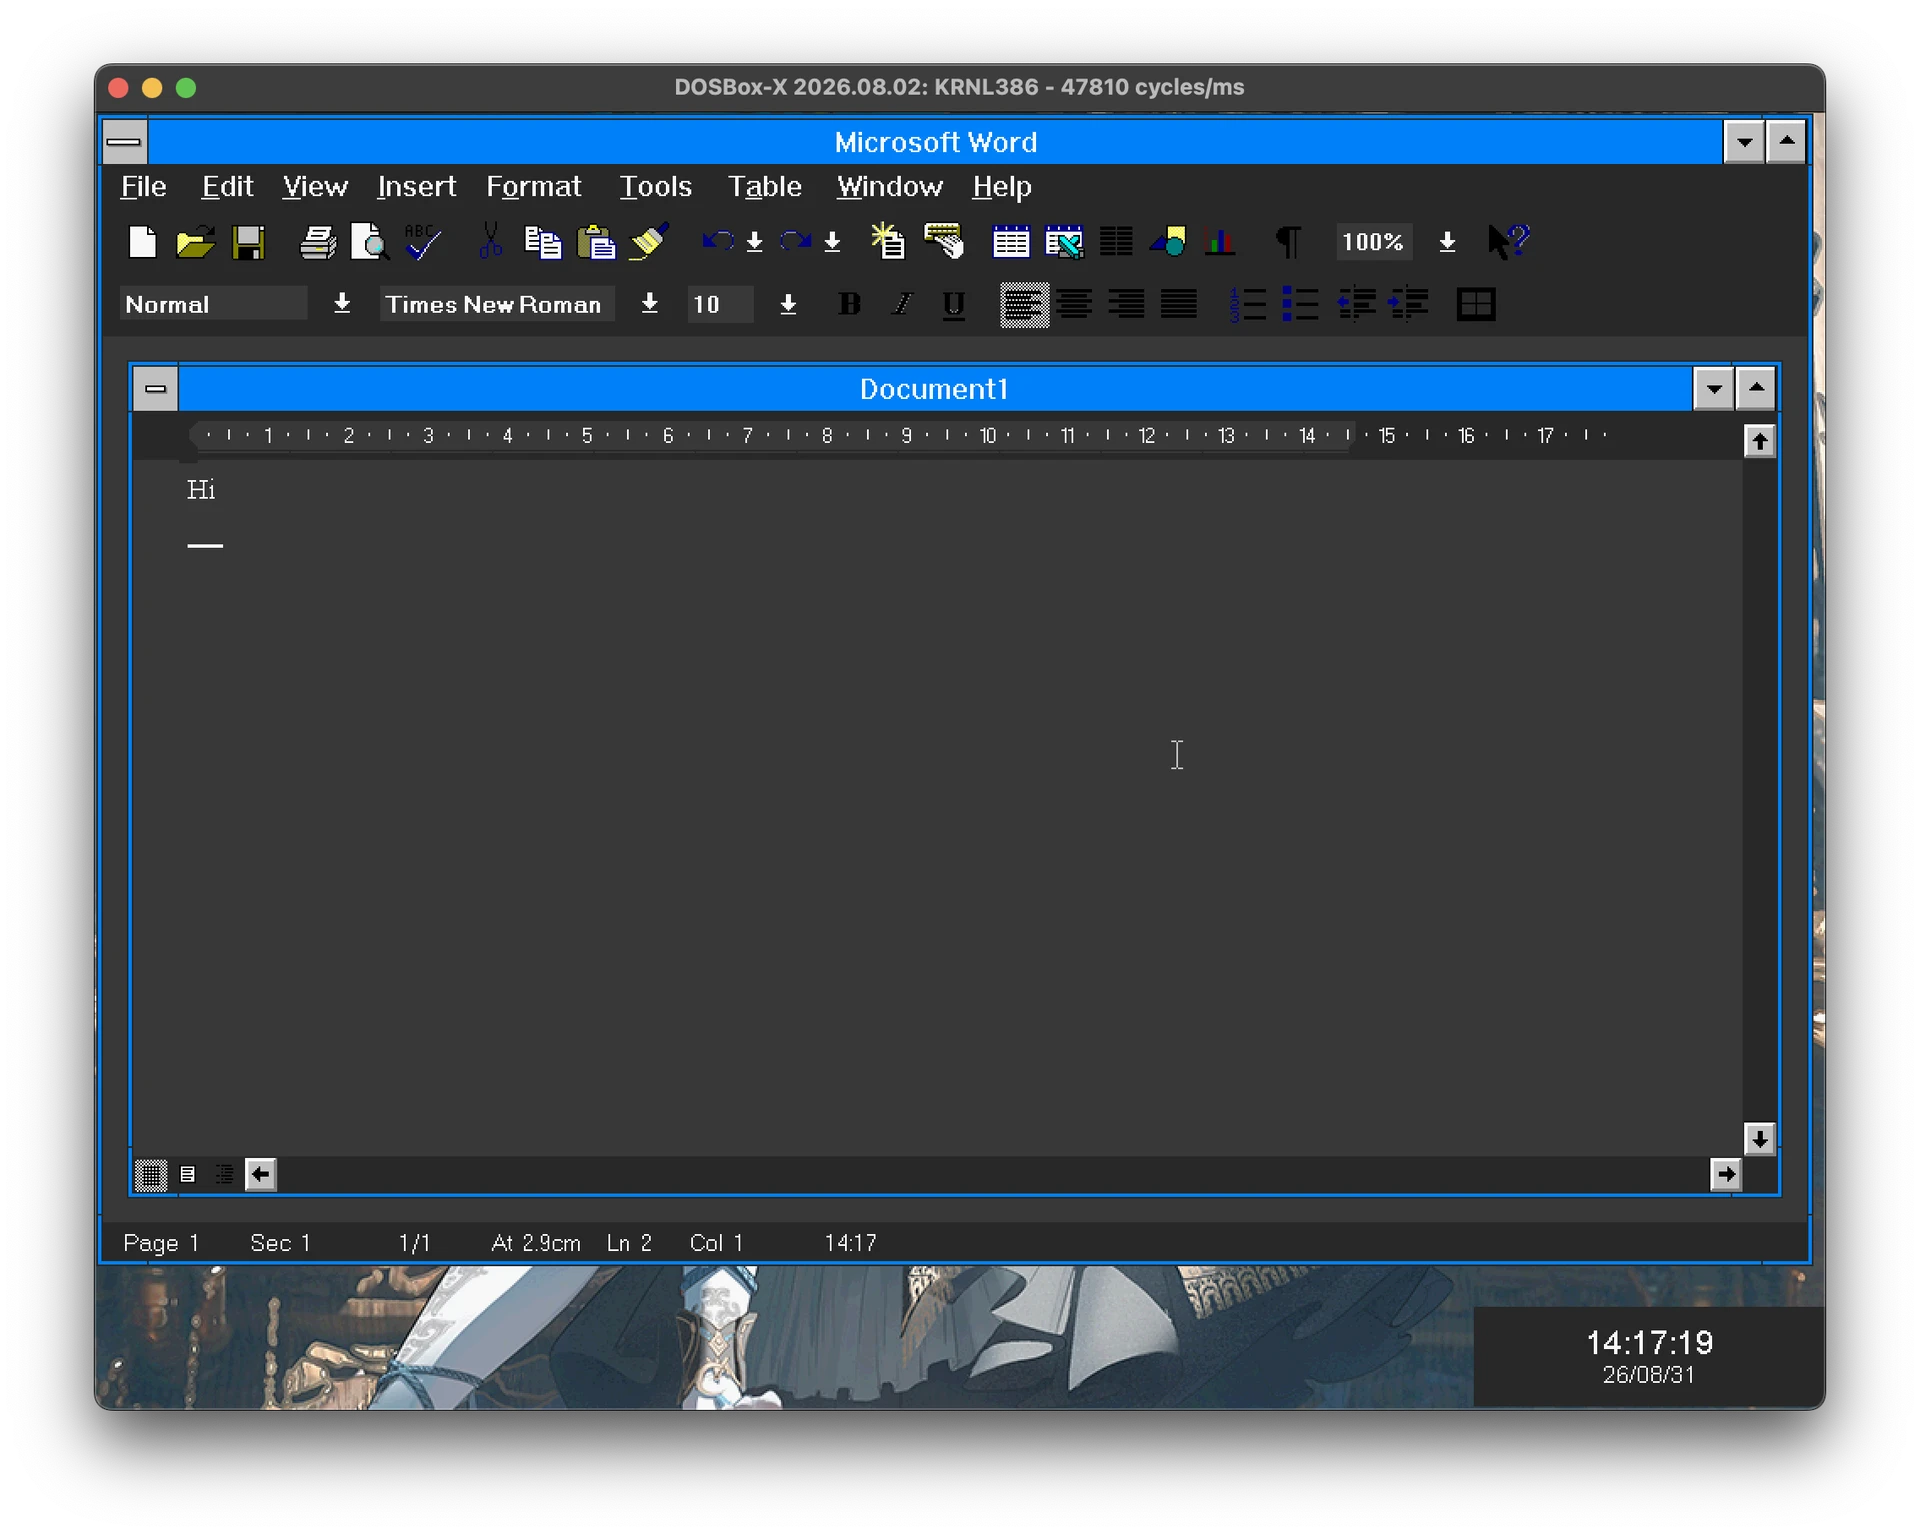1920x1535 pixels.
Task: Click the Save floppy disk icon
Action: (248, 242)
